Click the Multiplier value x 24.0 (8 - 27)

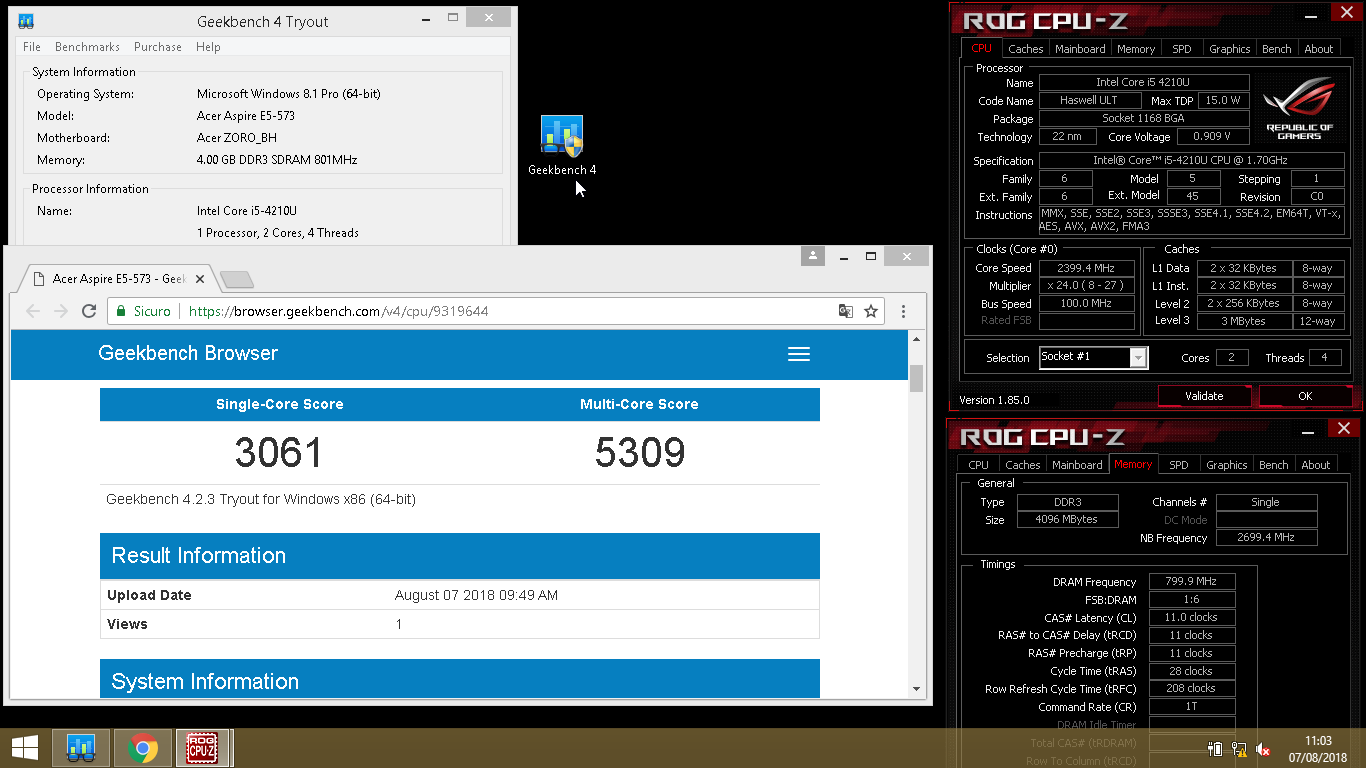coord(1087,286)
